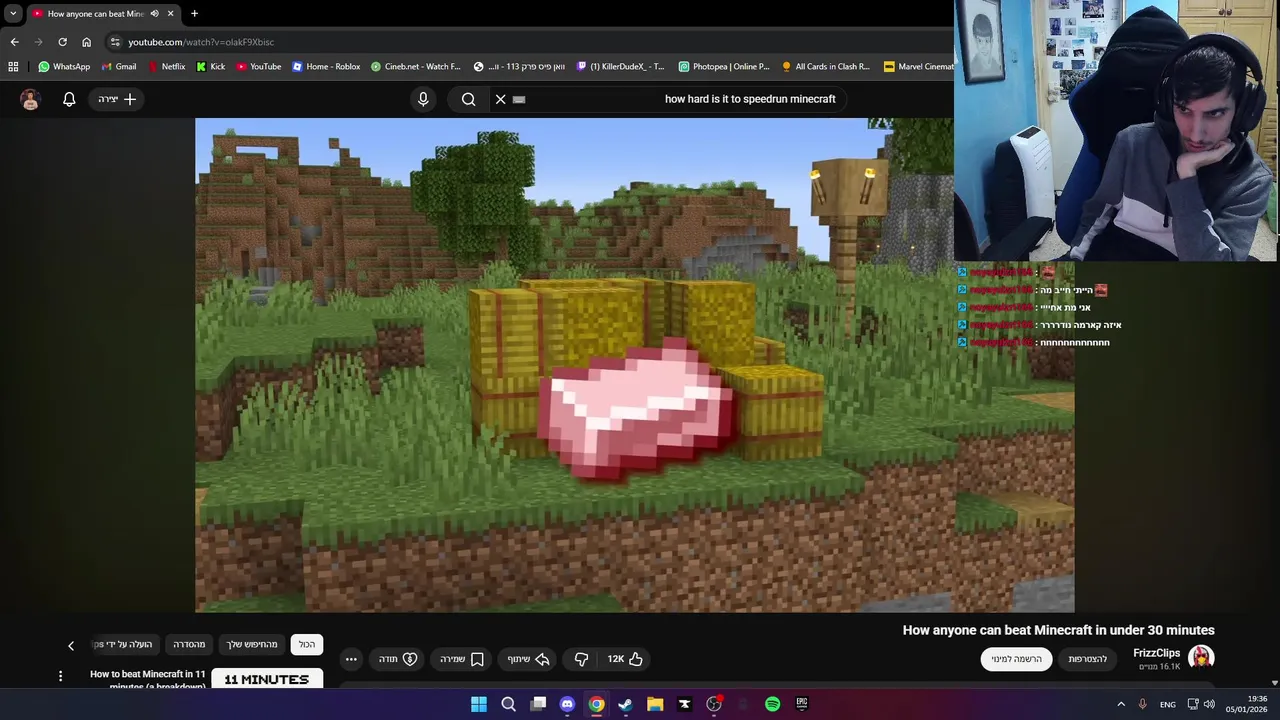Submit search with the magnifier icon
Viewport: 1280px width, 720px height.
[468, 99]
